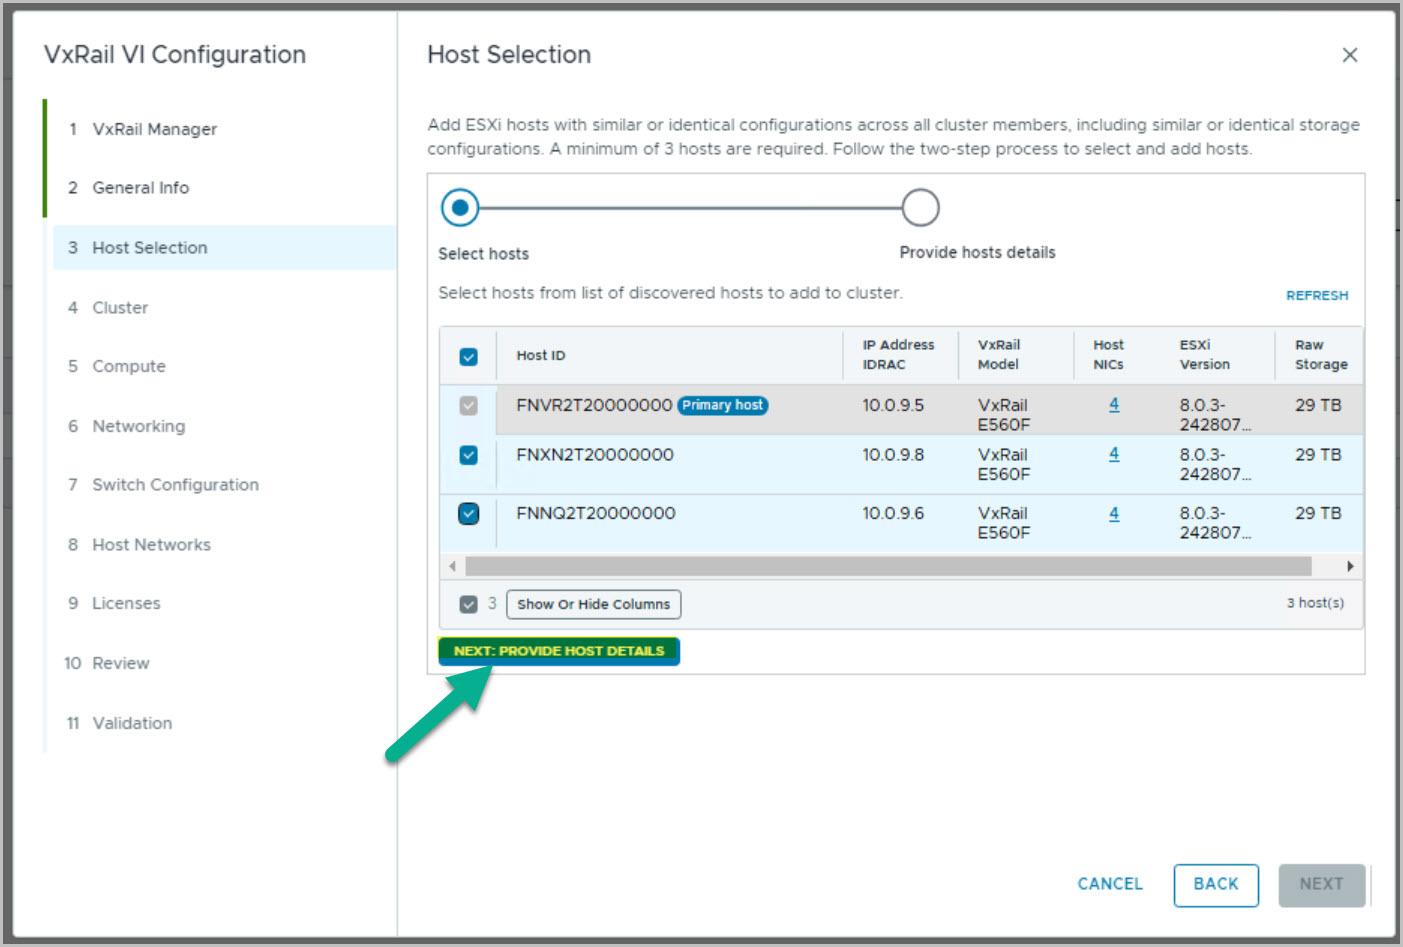Image resolution: width=1403 pixels, height=947 pixels.
Task: Select the 'Provide hosts details' step circle
Action: 920,208
